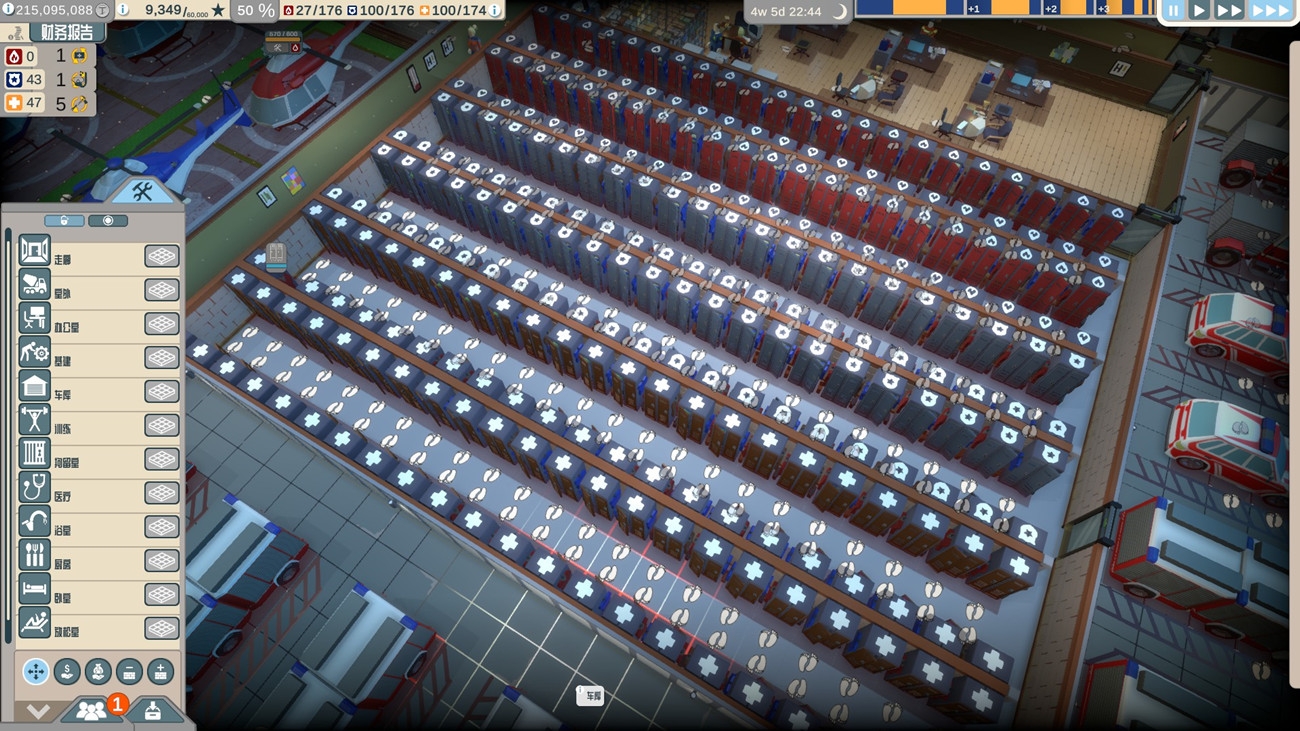The width and height of the screenshot is (1300, 731).
Task: Toggle the left filter pill above room list
Action: point(64,220)
